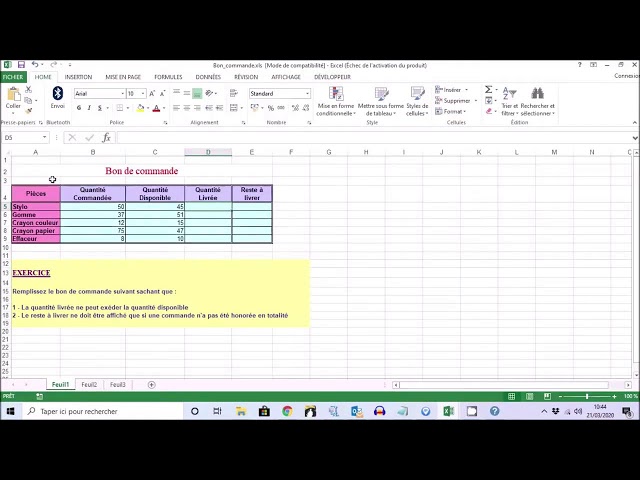Image resolution: width=640 pixels, height=480 pixels.
Task: Click the orientation text angle icon
Action: click(209, 93)
